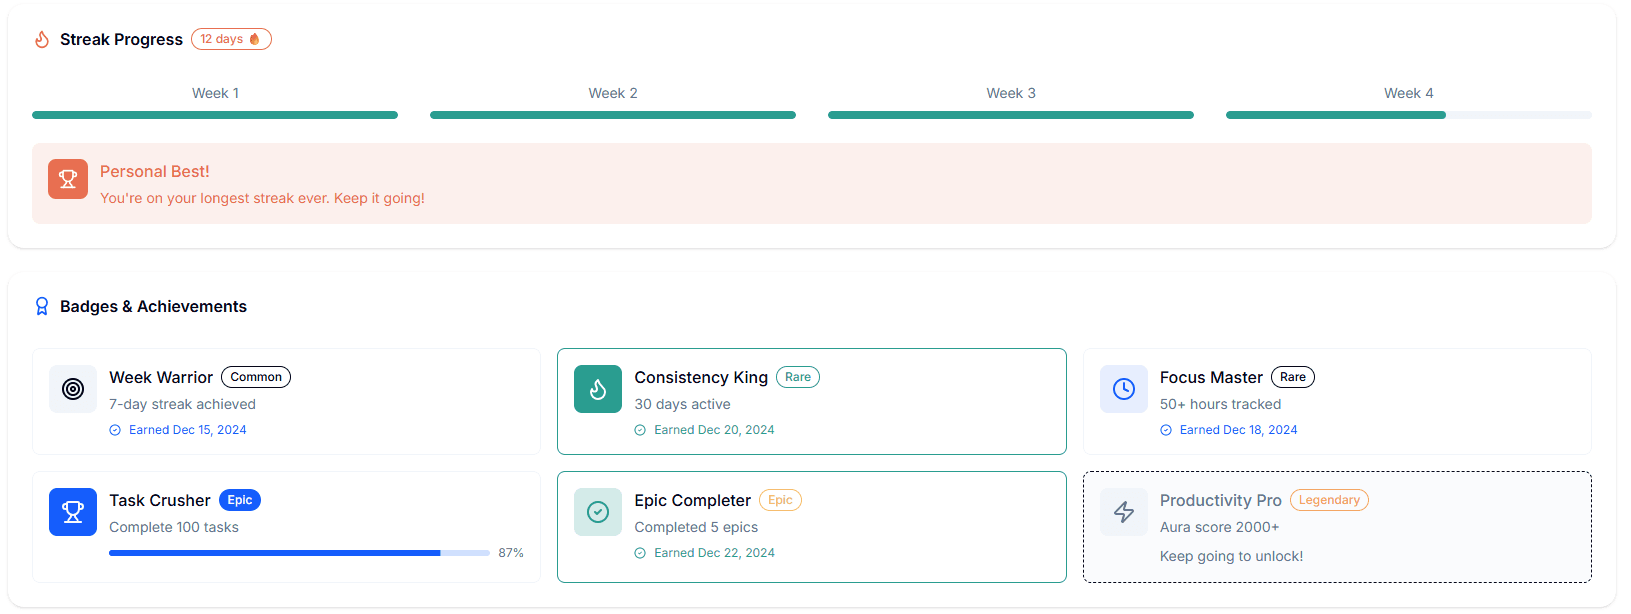Click the Personal Best trophy icon

point(68,179)
